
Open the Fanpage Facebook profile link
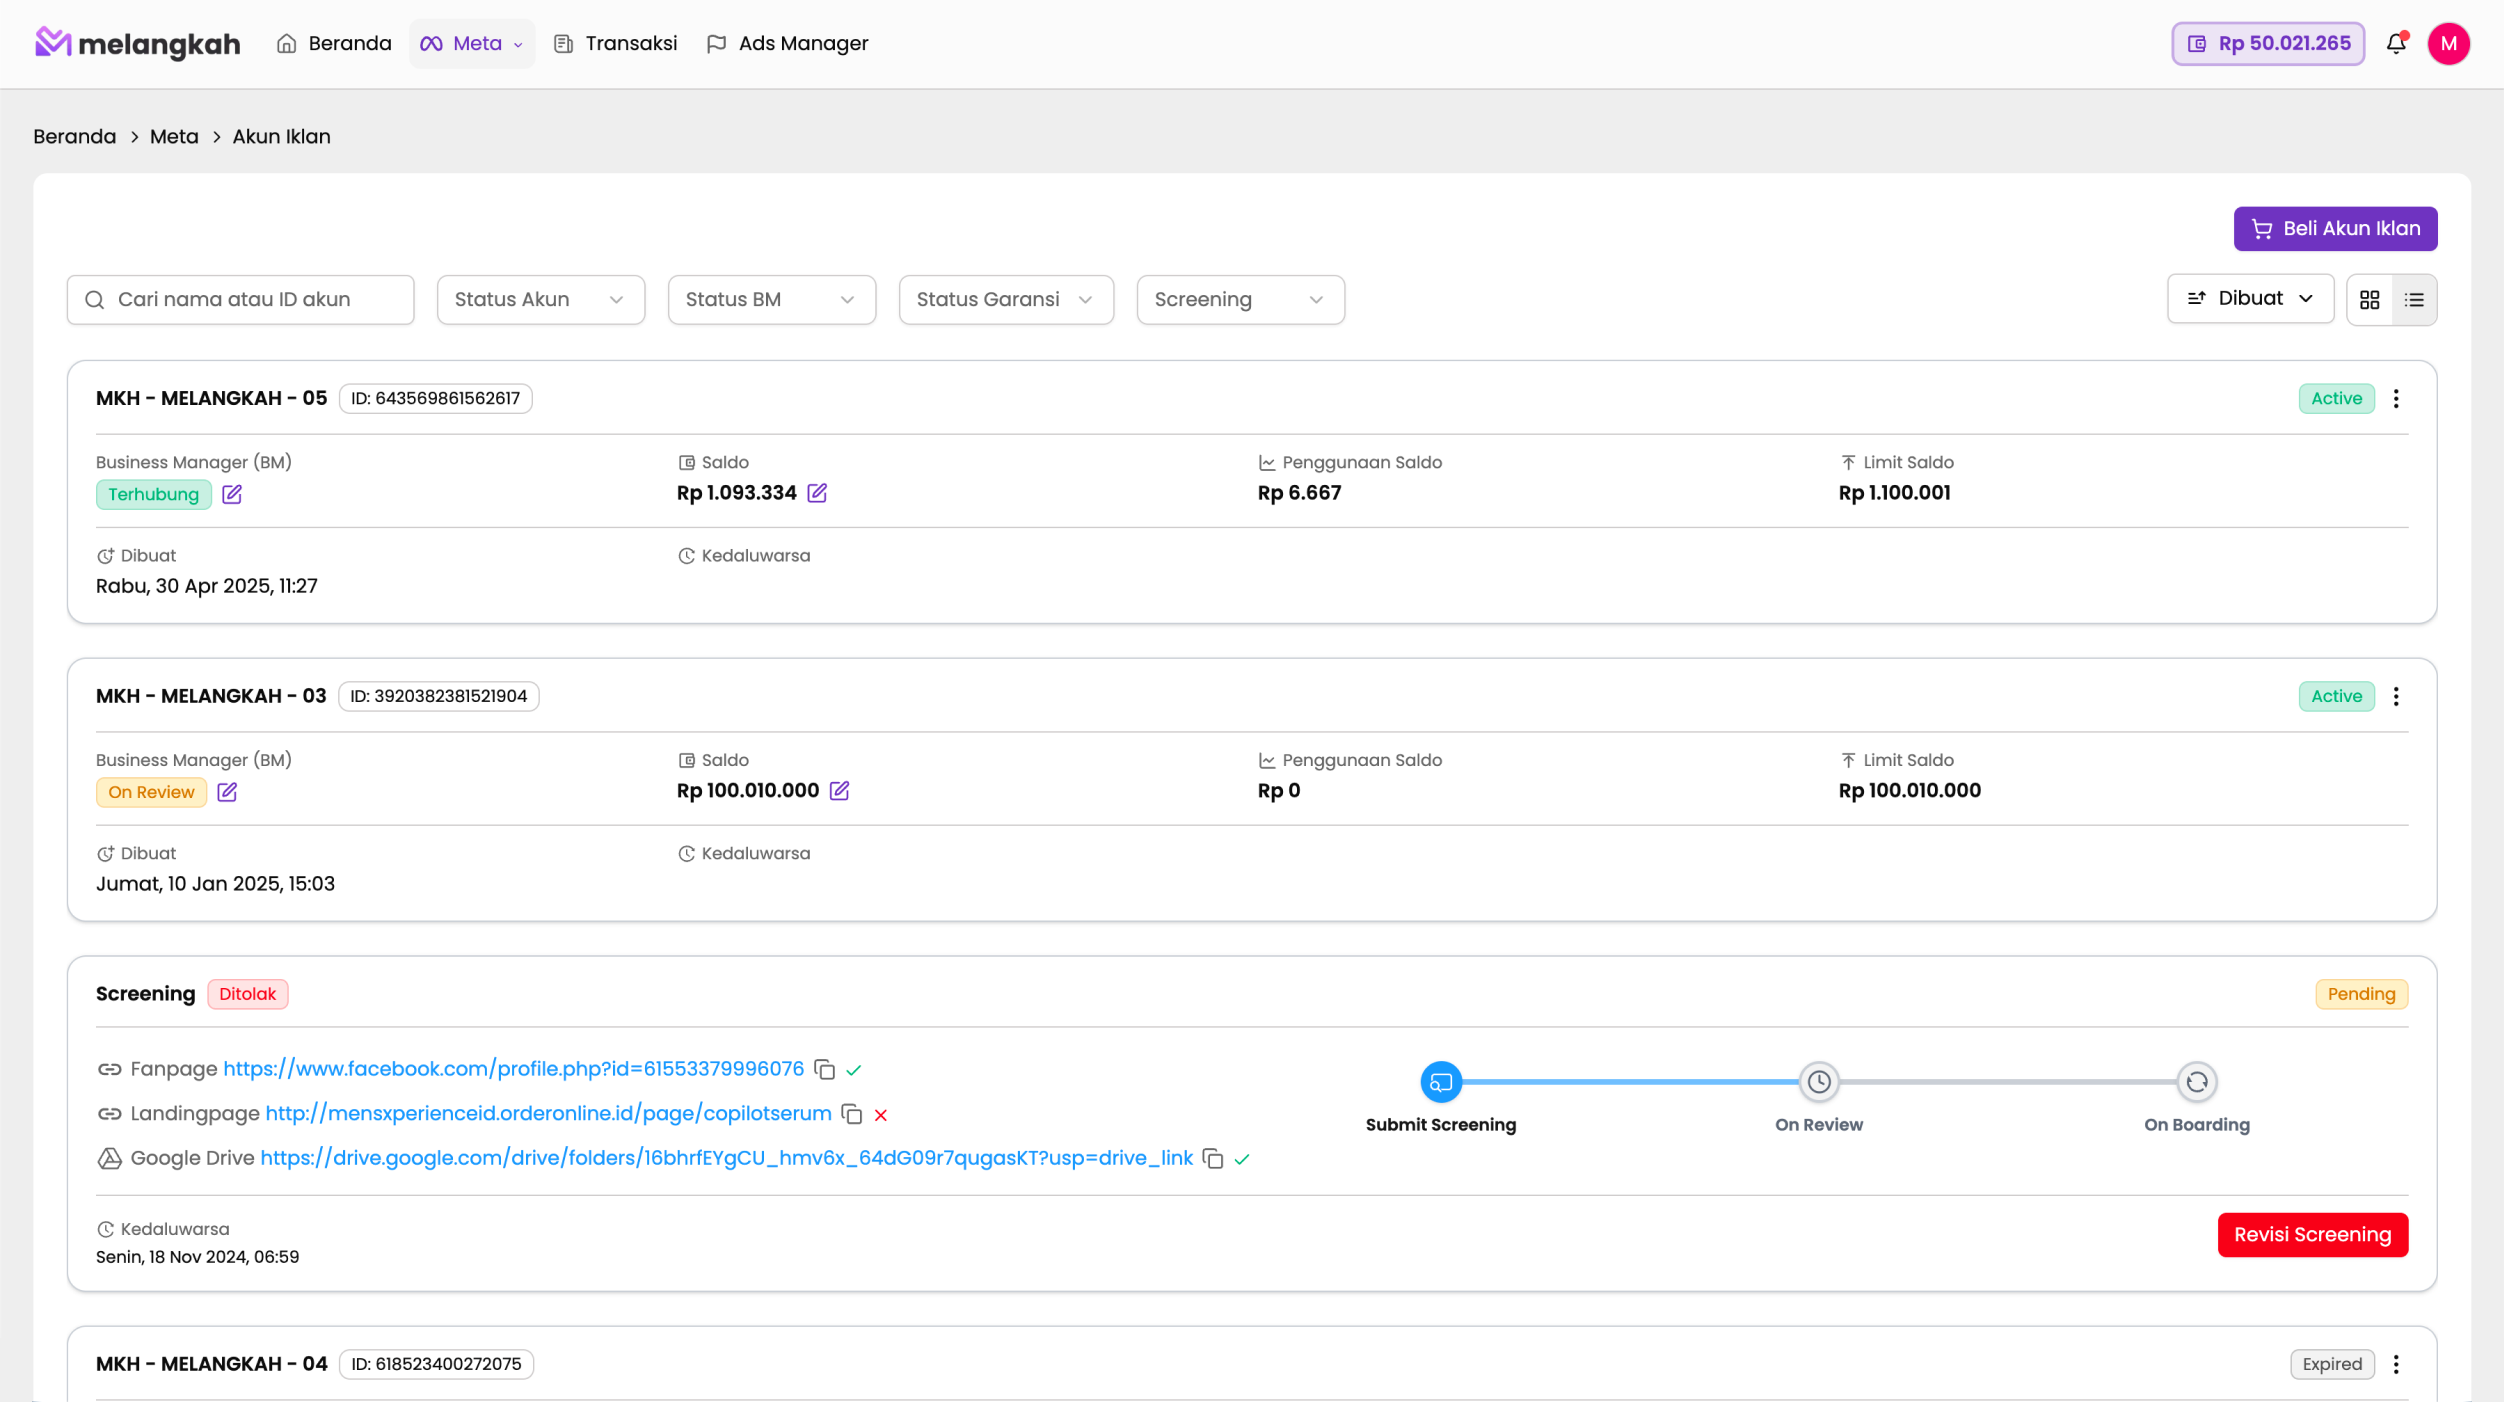coord(512,1069)
